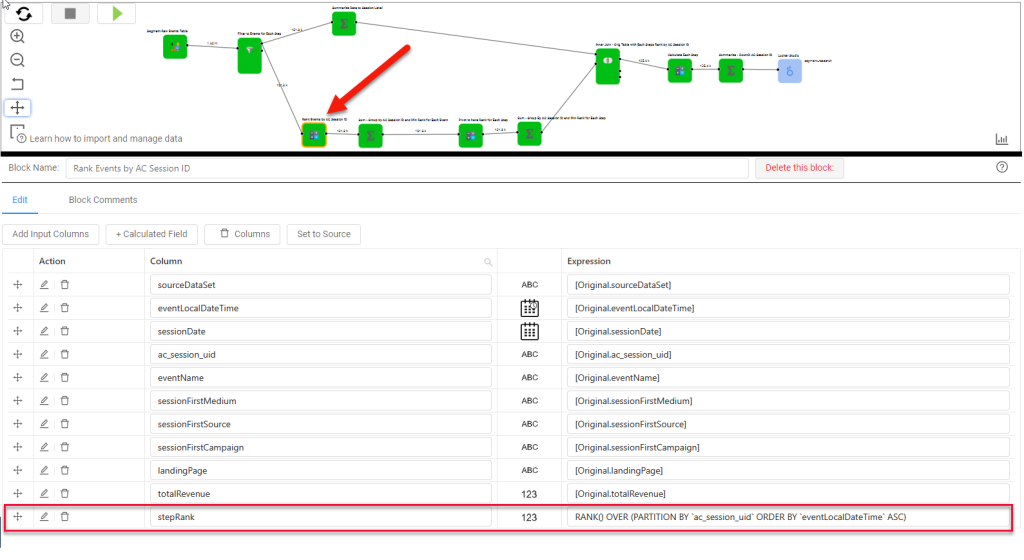
Task: Grab the move handle of sourceDataSet row
Action: point(18,285)
